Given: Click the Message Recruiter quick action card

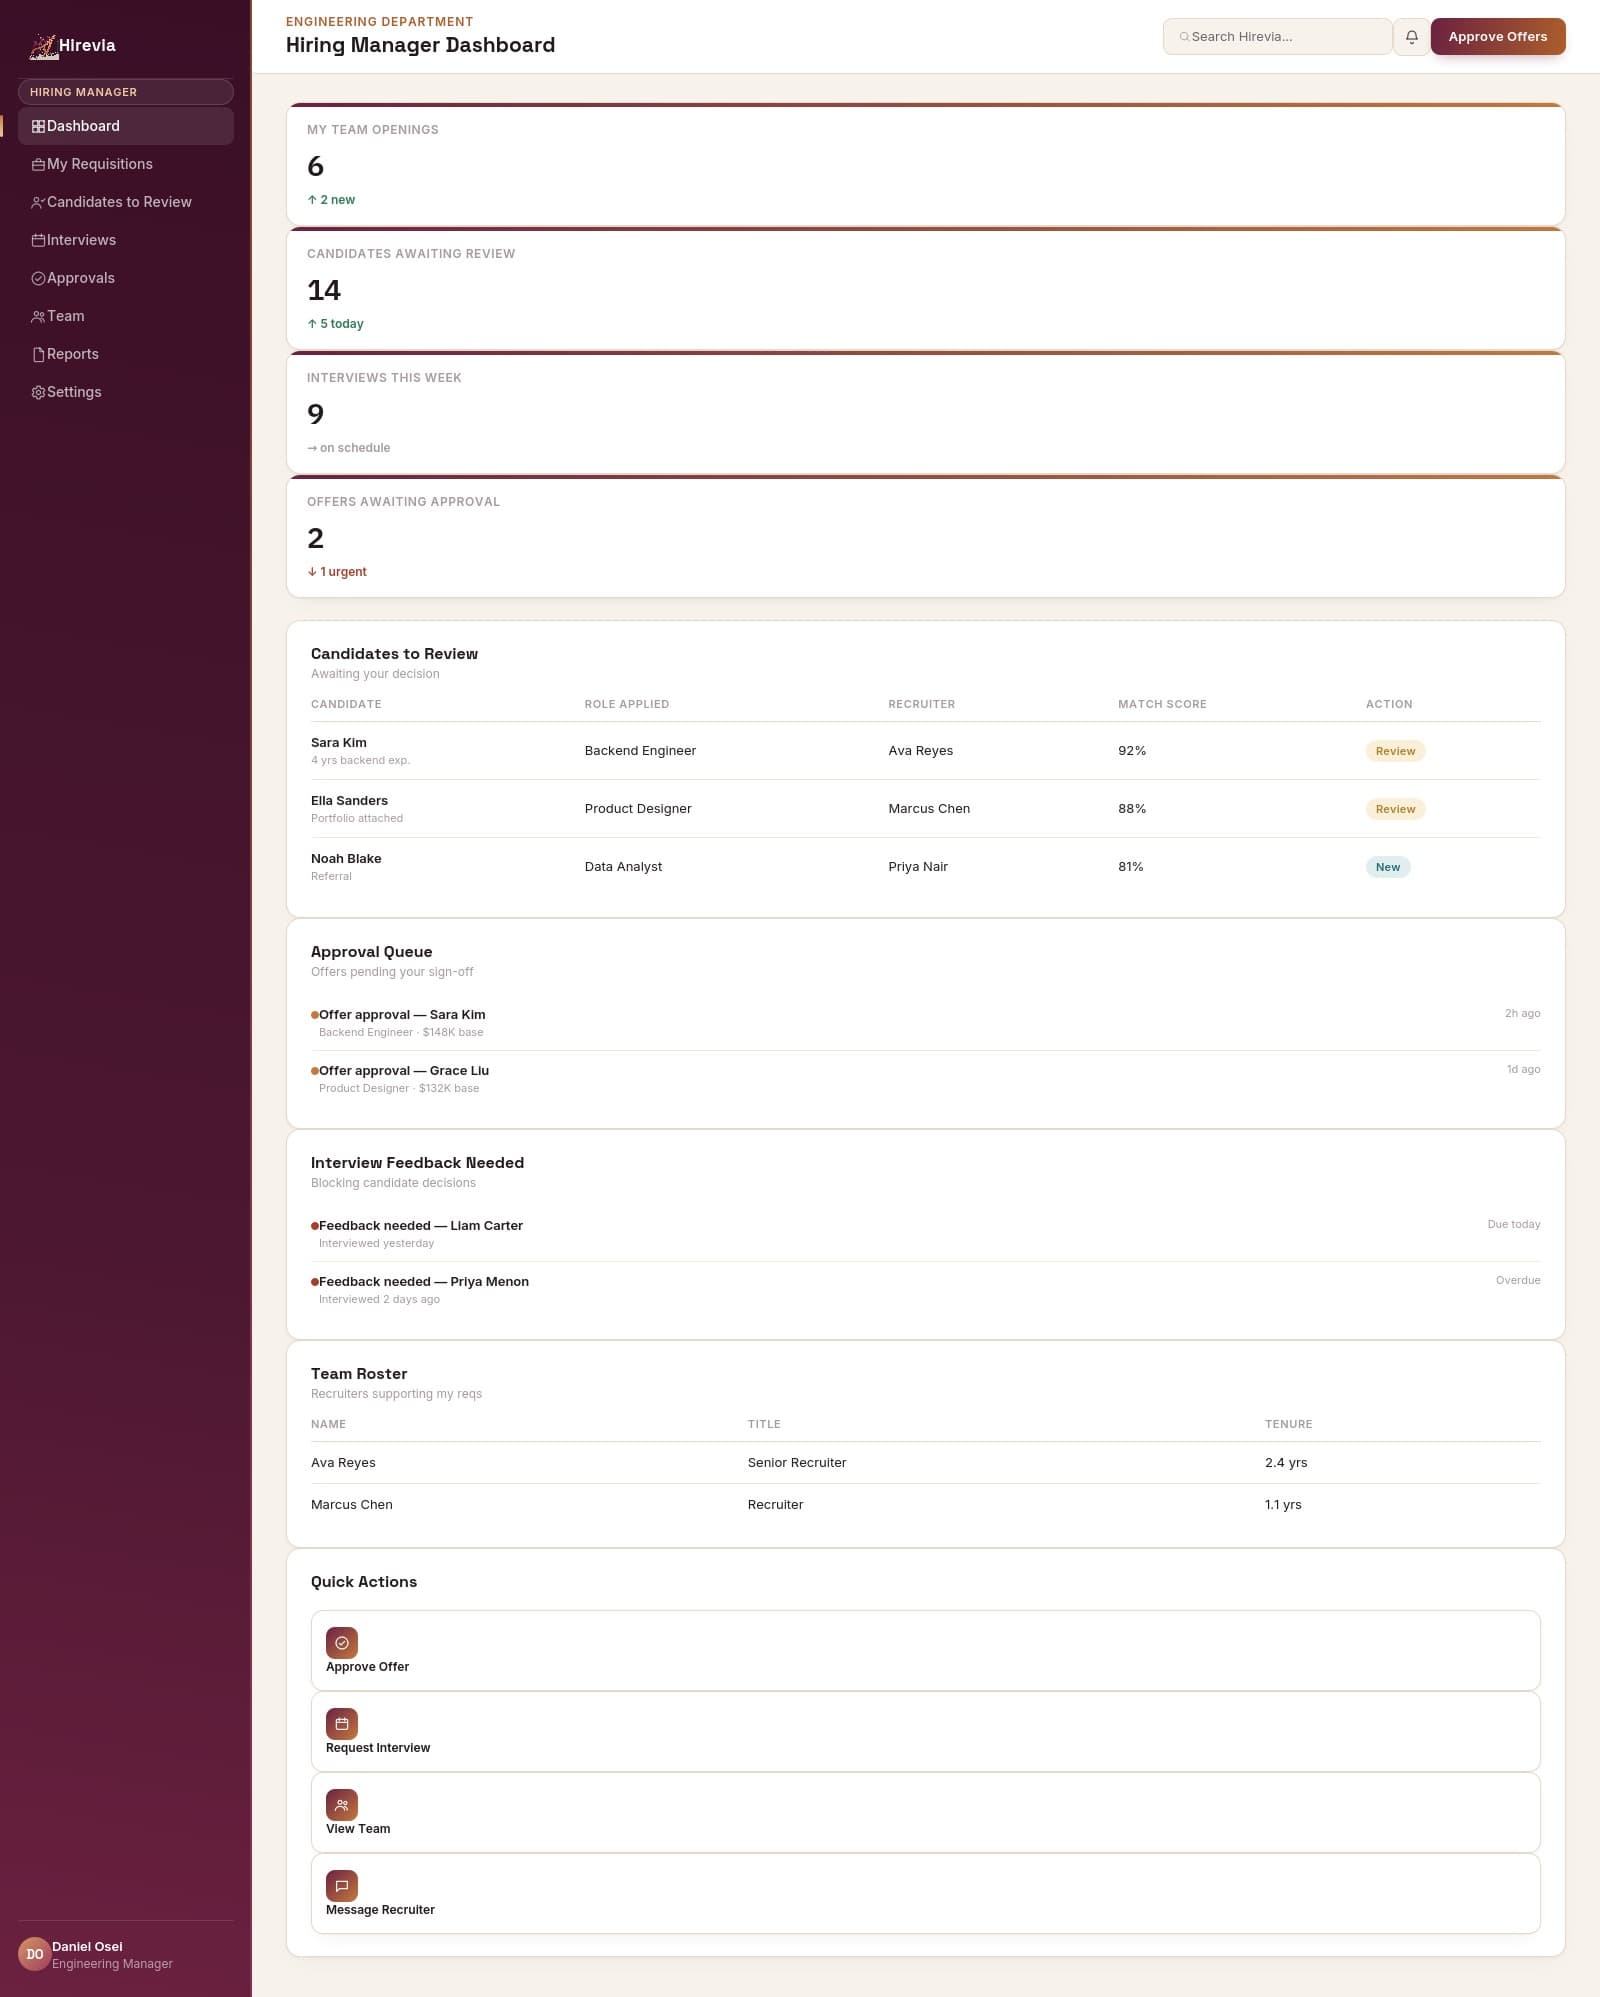Looking at the screenshot, I should (x=925, y=1893).
